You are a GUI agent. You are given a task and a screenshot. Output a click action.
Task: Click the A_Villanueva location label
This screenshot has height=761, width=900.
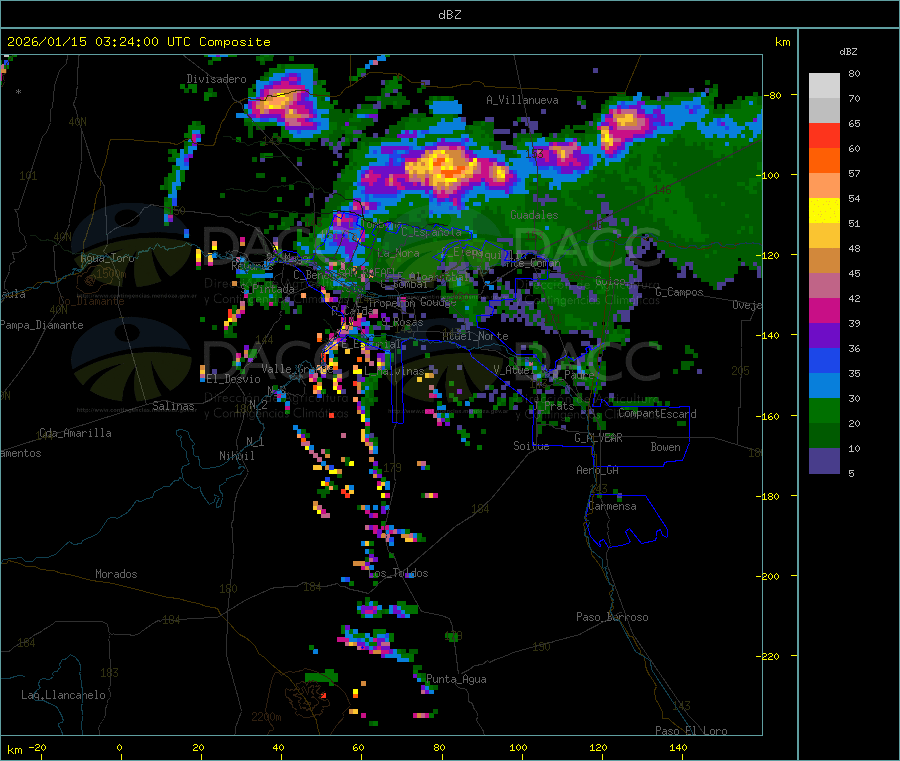pos(522,100)
